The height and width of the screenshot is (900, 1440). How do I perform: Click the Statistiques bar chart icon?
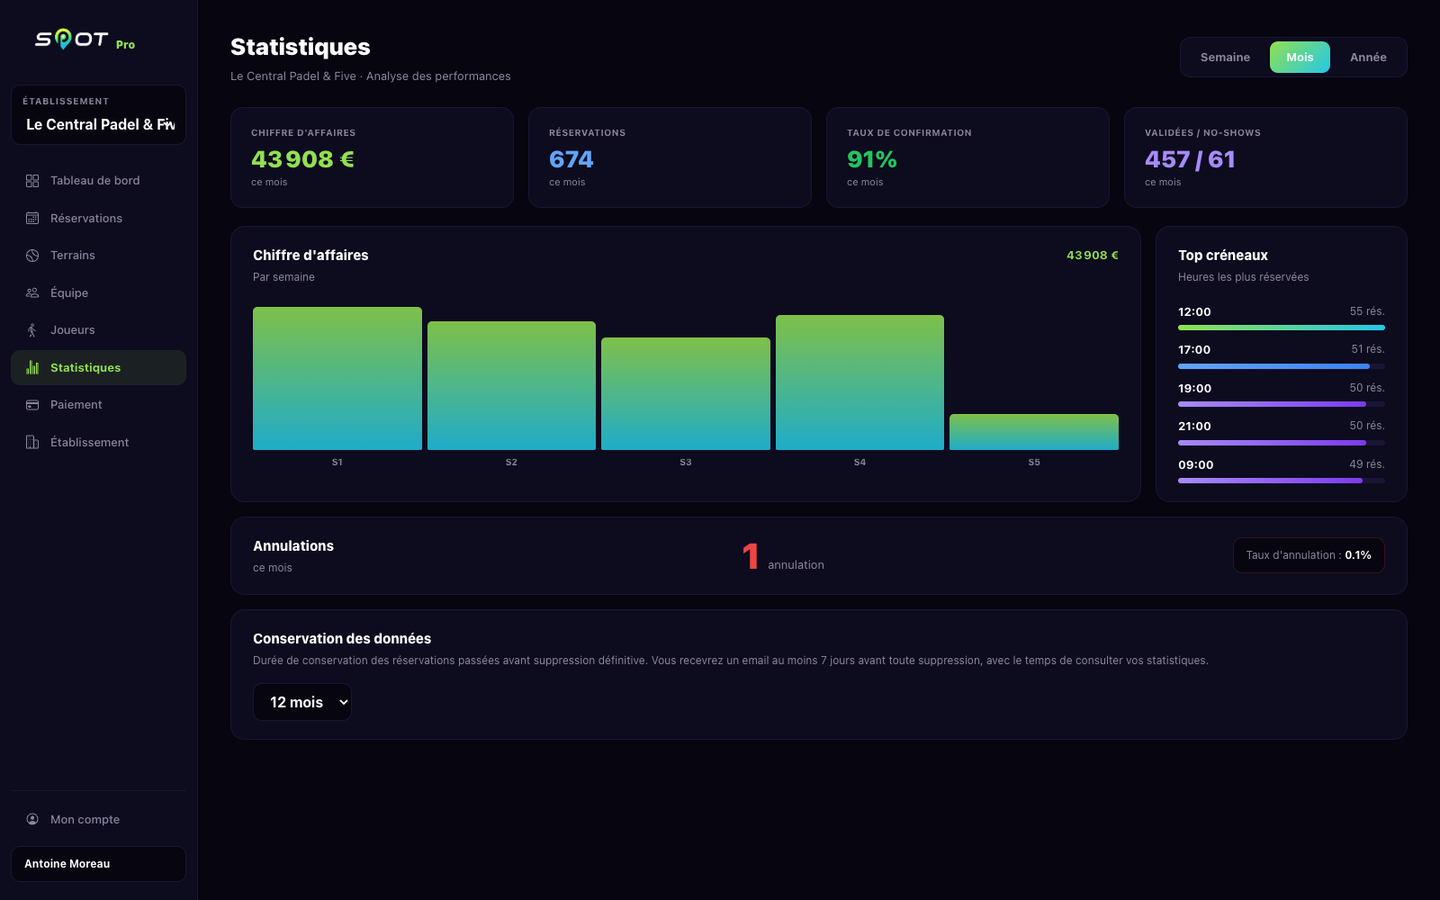tap(32, 367)
